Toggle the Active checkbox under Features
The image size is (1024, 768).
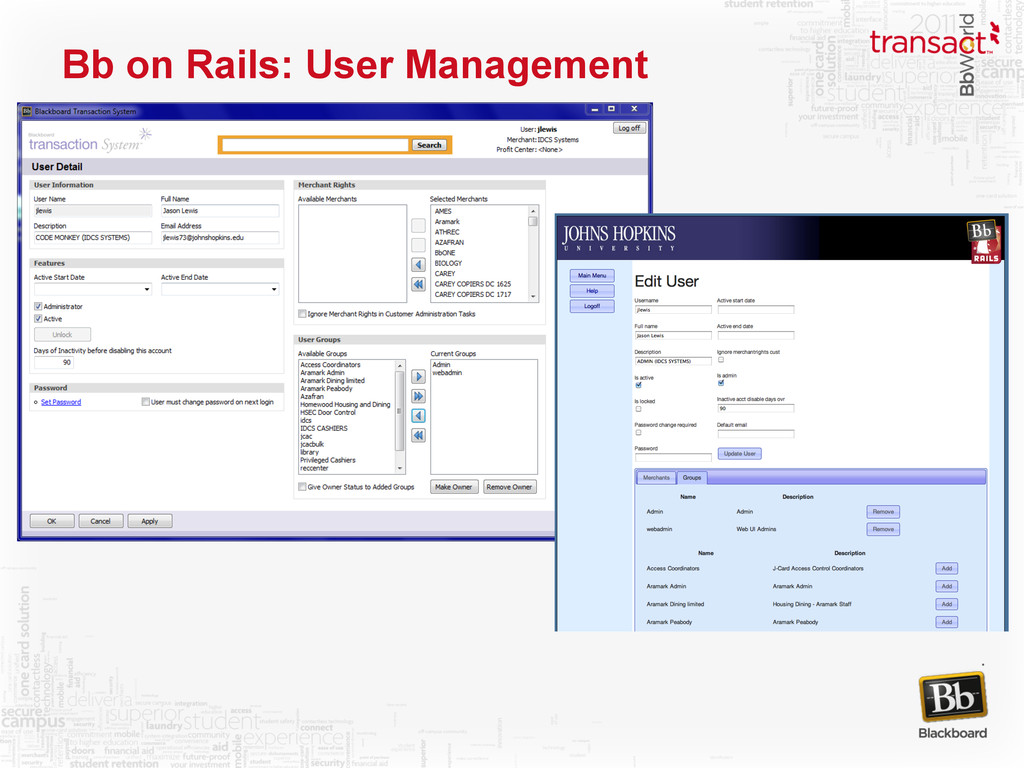[38, 319]
